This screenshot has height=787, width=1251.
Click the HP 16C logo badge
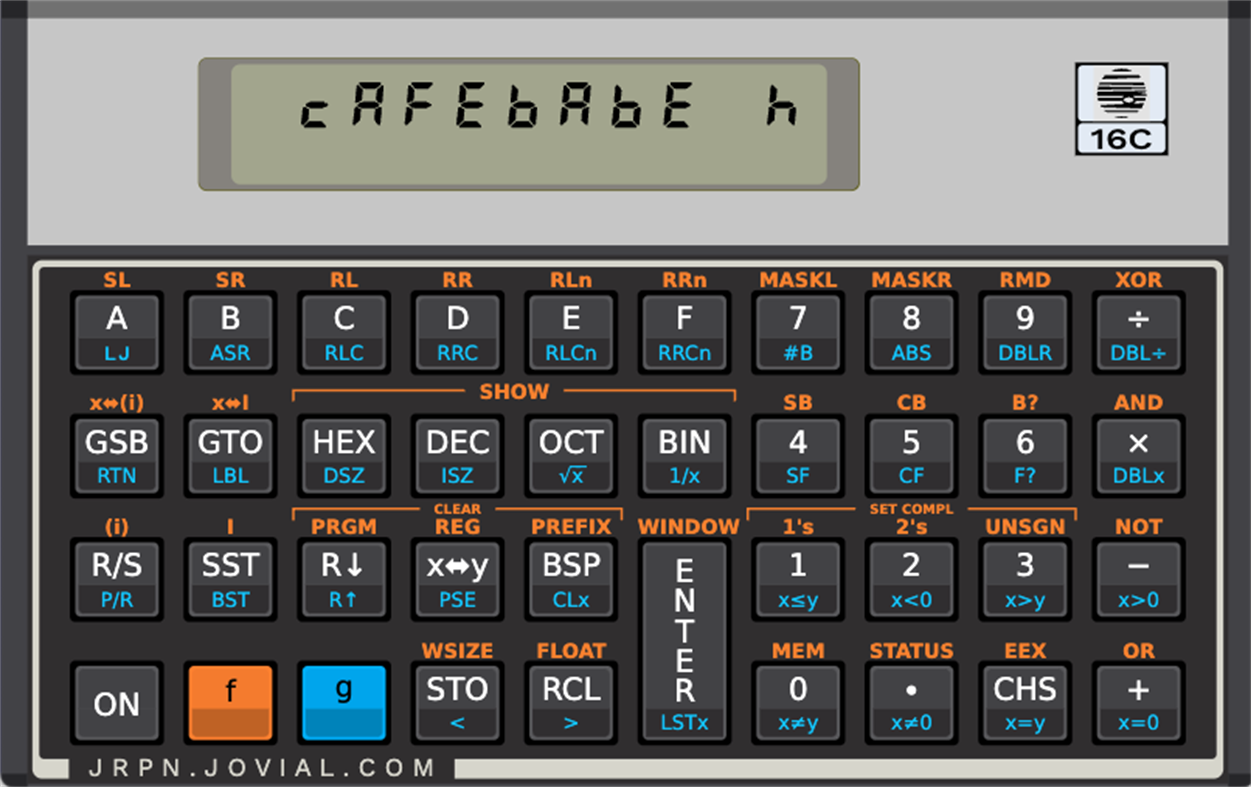click(x=1121, y=108)
